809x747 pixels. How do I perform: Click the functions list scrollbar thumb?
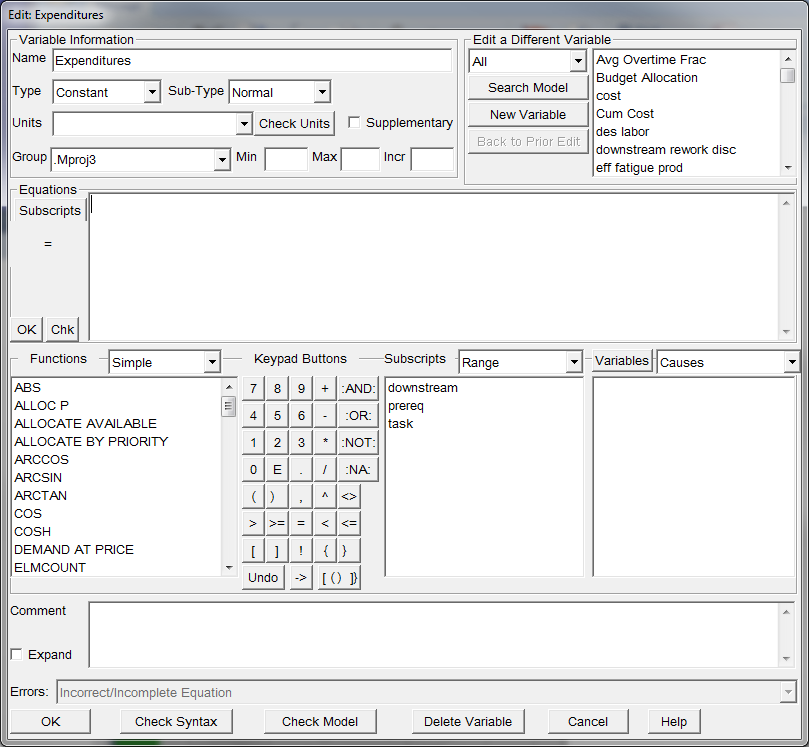click(x=228, y=406)
